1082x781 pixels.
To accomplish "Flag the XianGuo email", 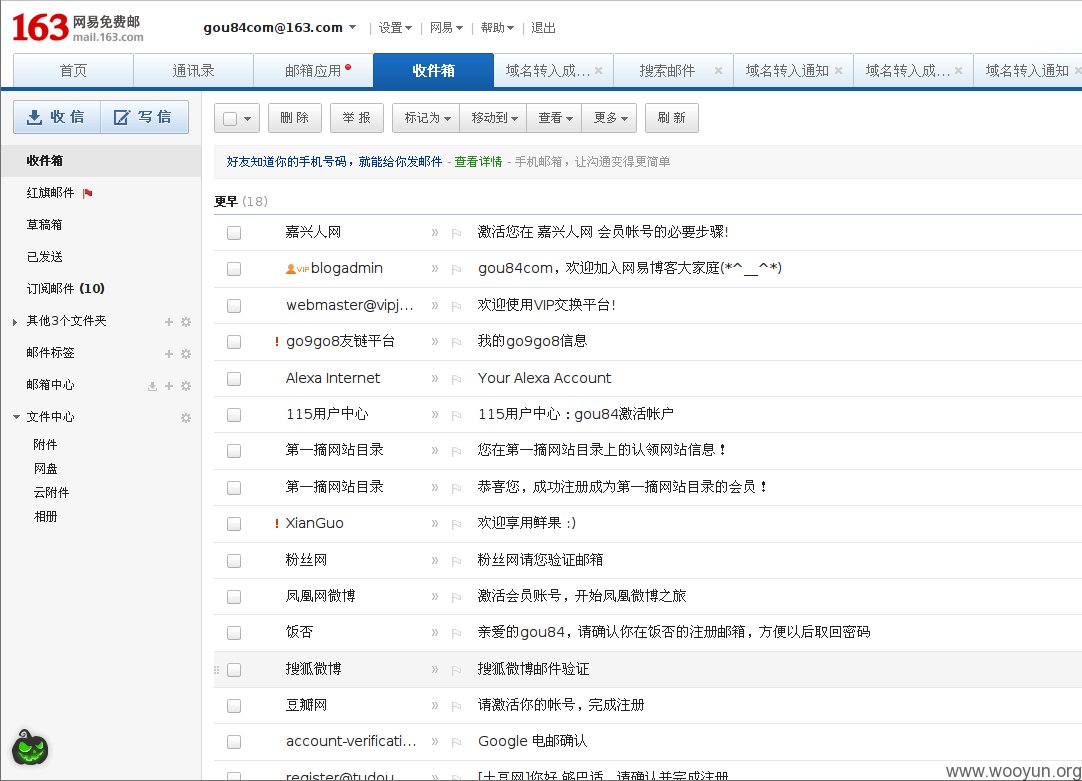I will (x=456, y=524).
